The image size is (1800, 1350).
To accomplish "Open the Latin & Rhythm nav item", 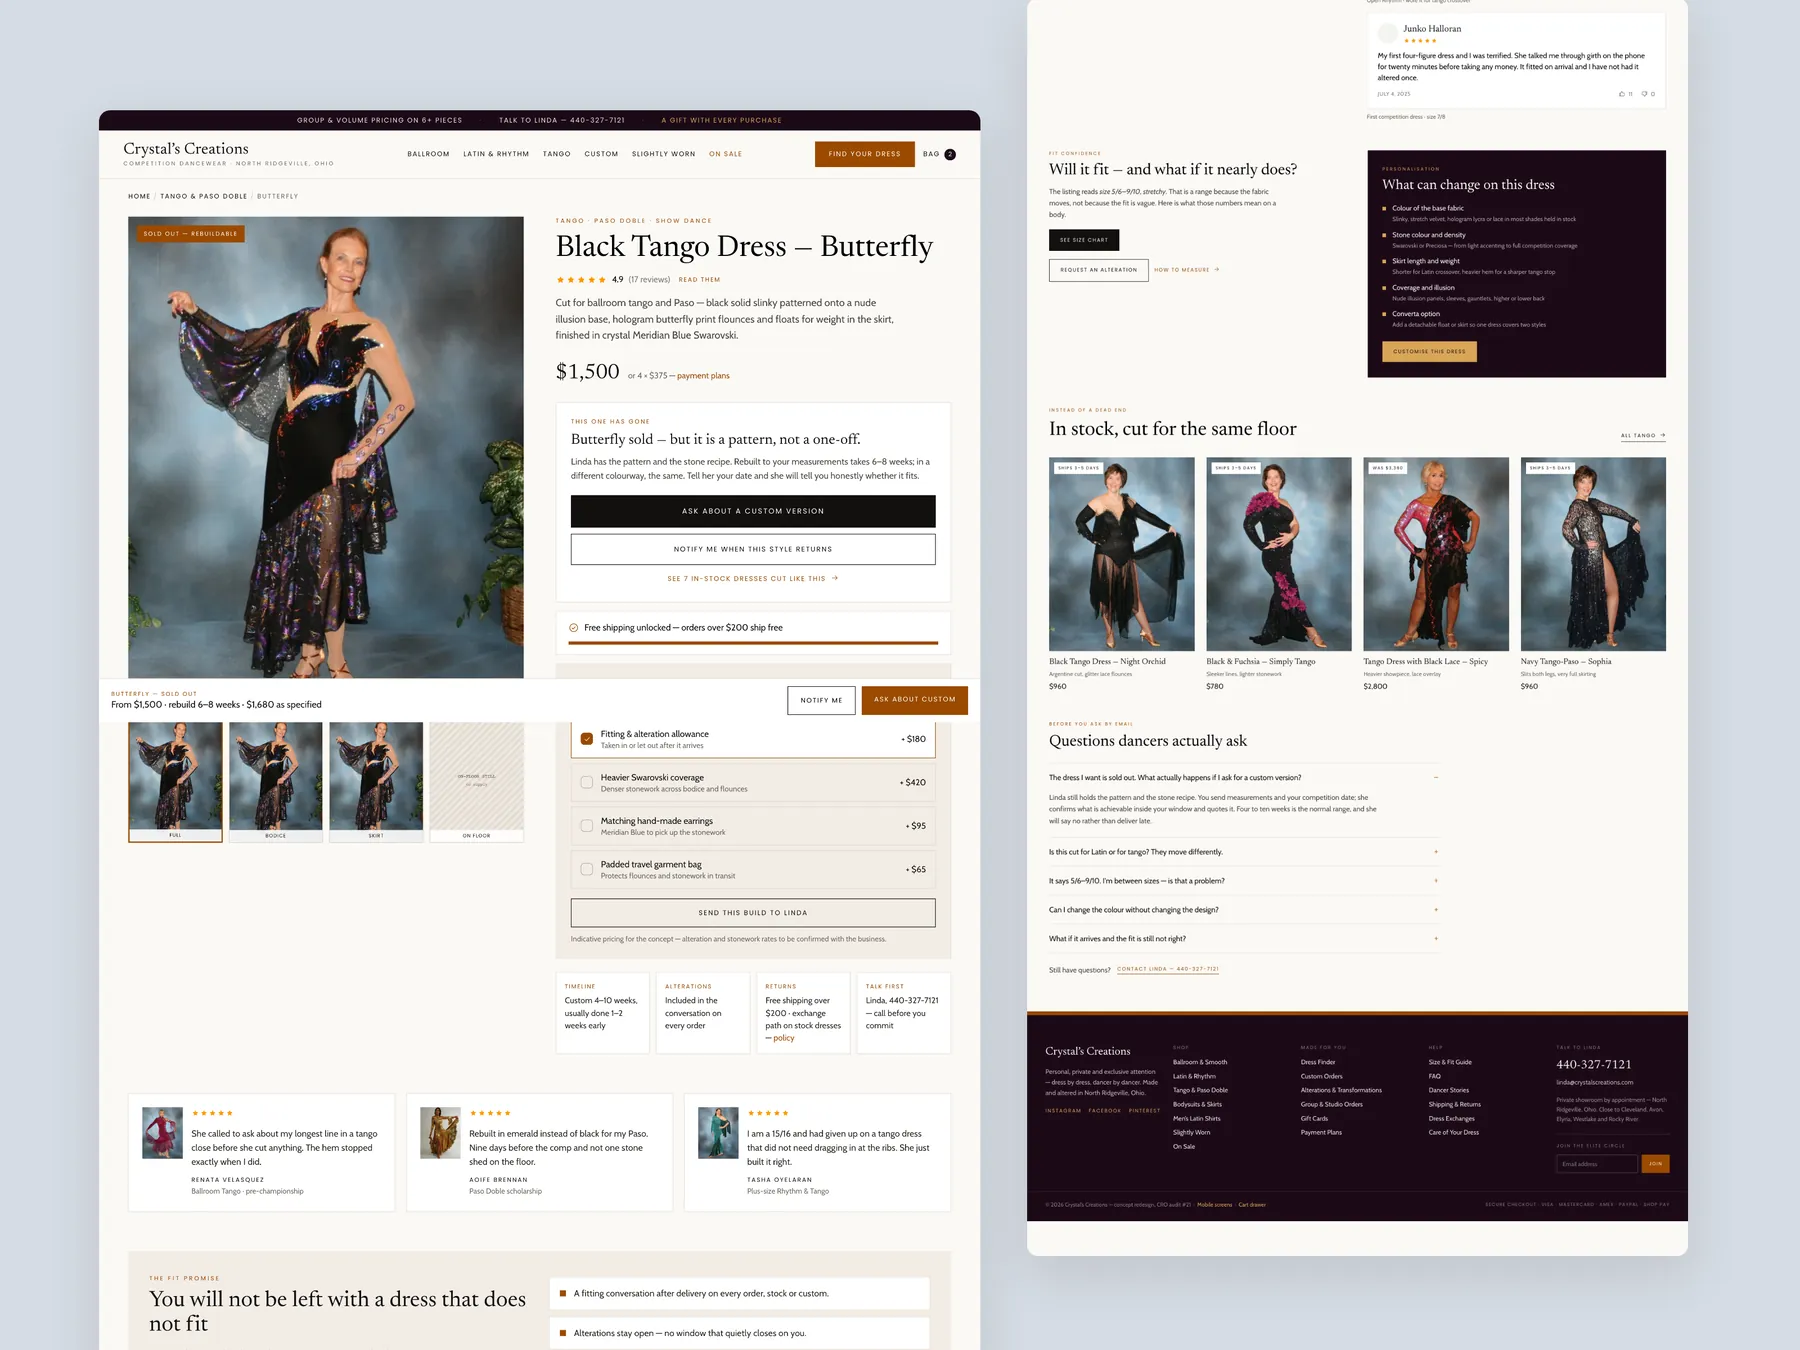I will pos(496,154).
